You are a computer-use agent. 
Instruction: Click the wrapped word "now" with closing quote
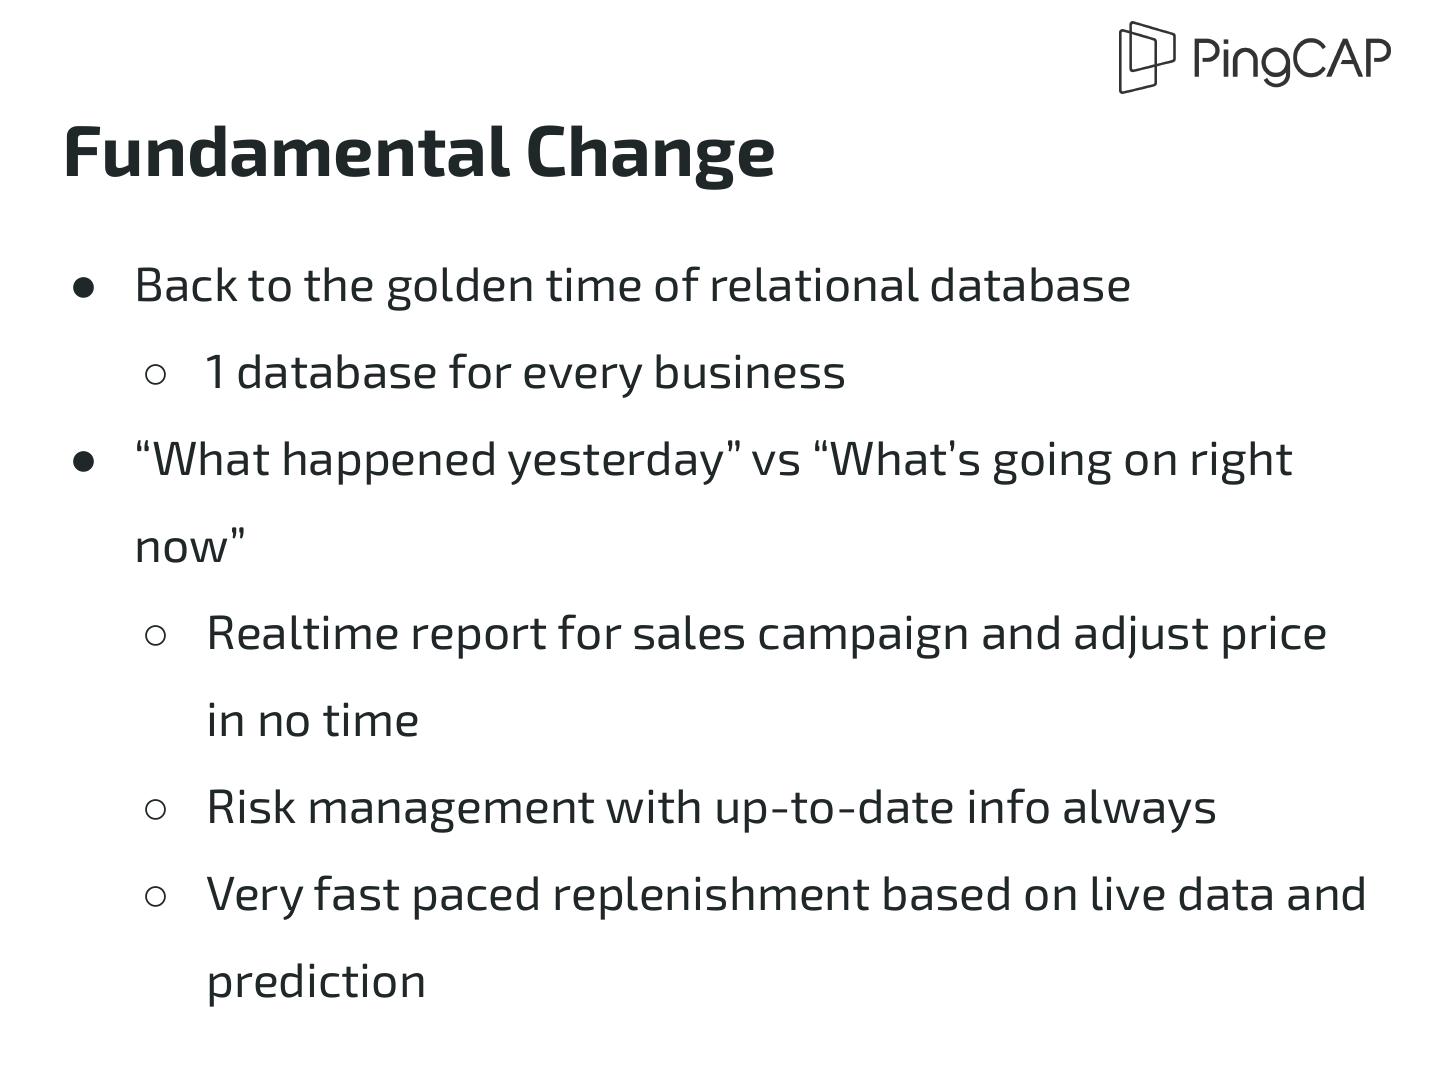pos(189,547)
